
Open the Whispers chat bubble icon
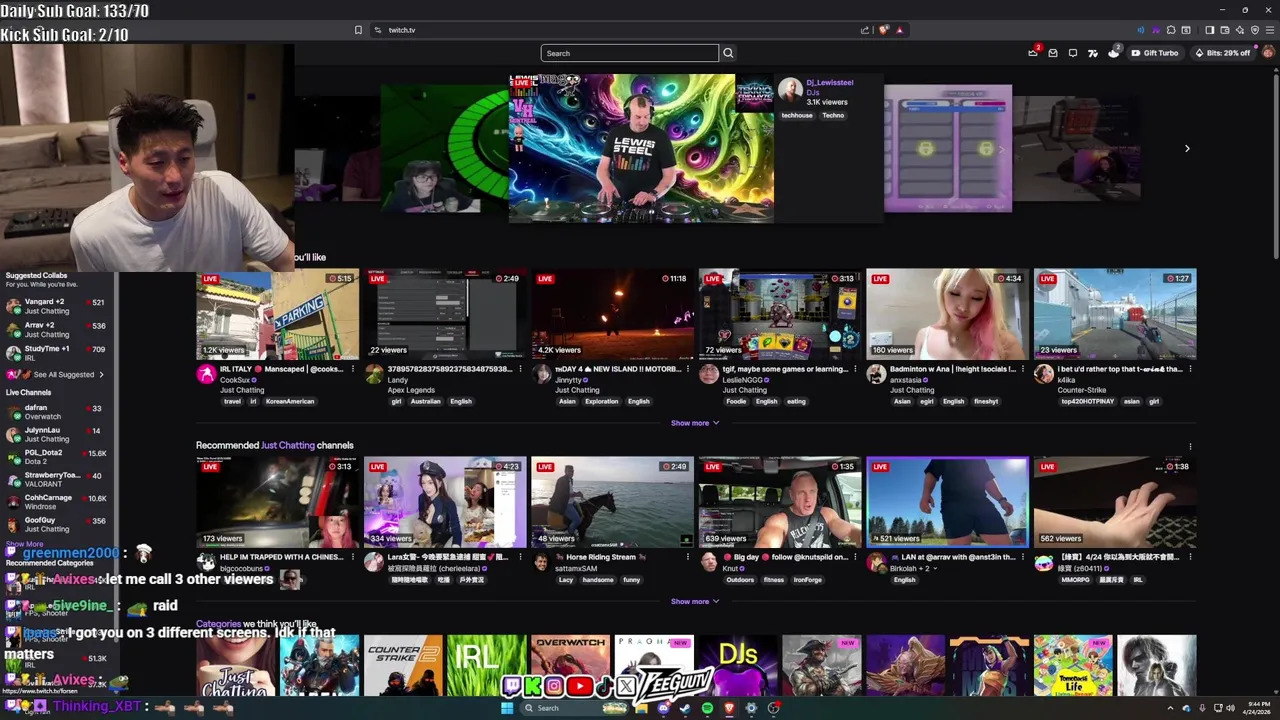[x=1073, y=53]
